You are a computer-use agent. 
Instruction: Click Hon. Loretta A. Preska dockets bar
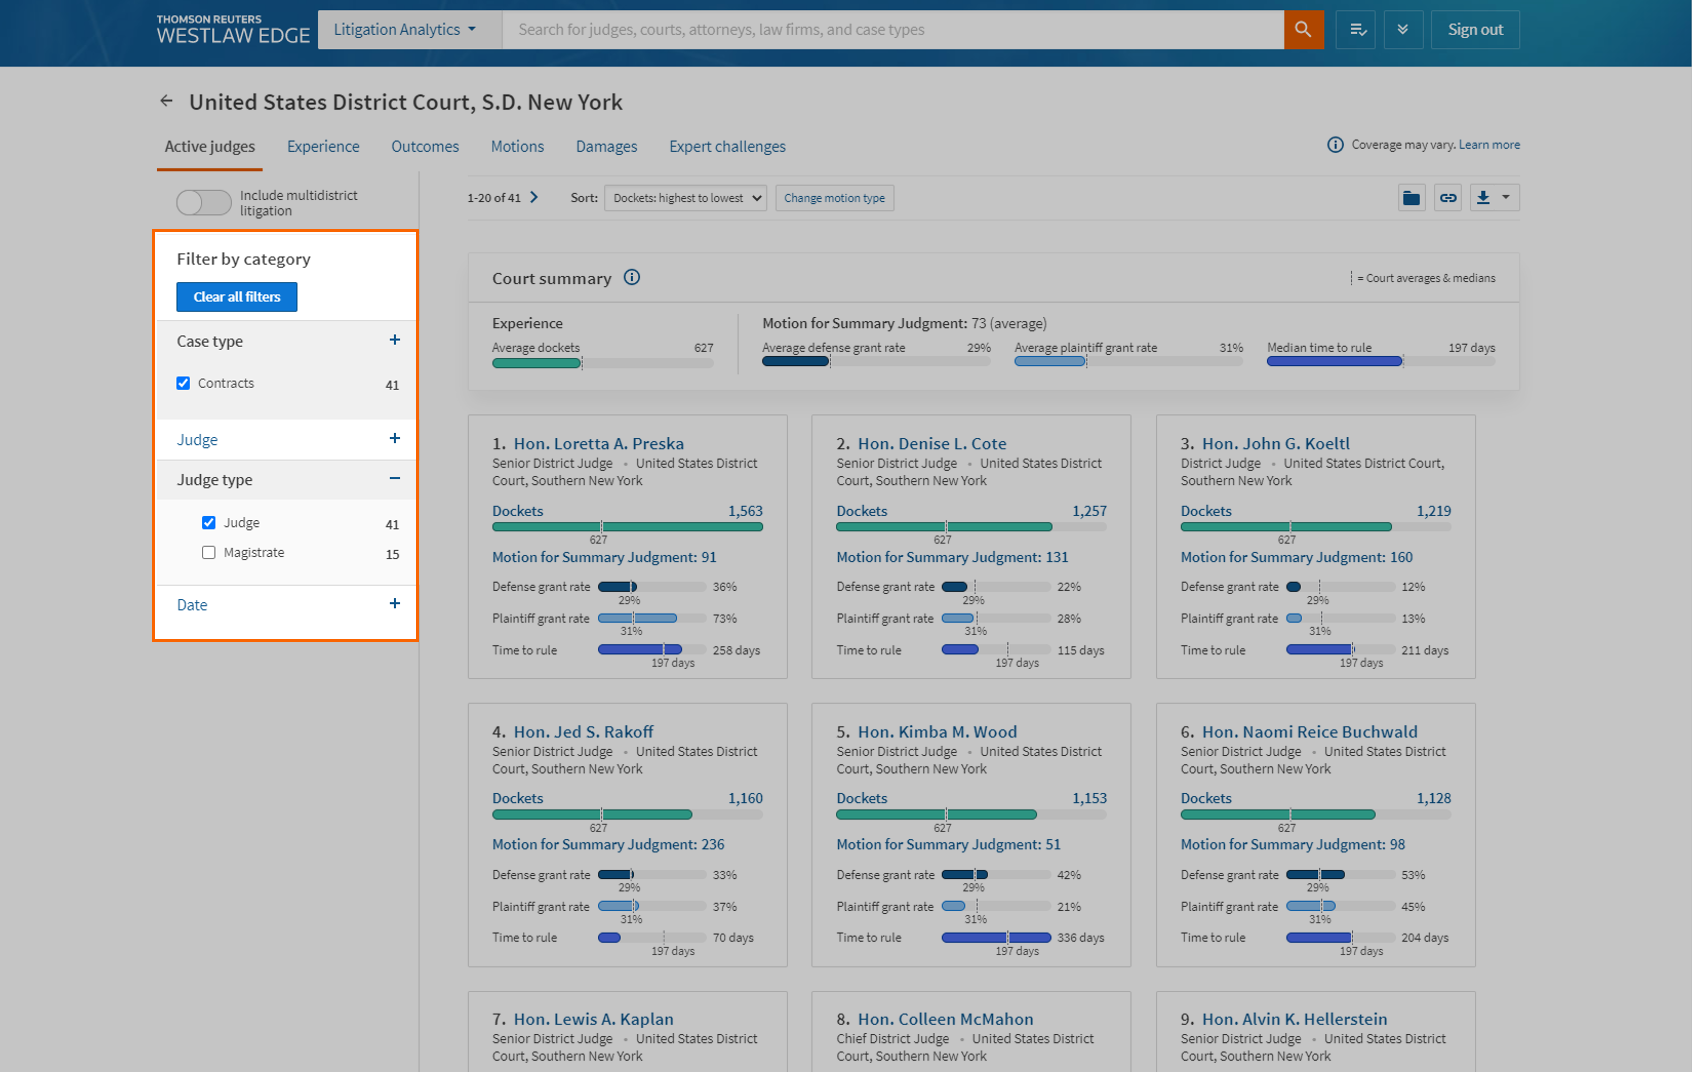coord(627,527)
